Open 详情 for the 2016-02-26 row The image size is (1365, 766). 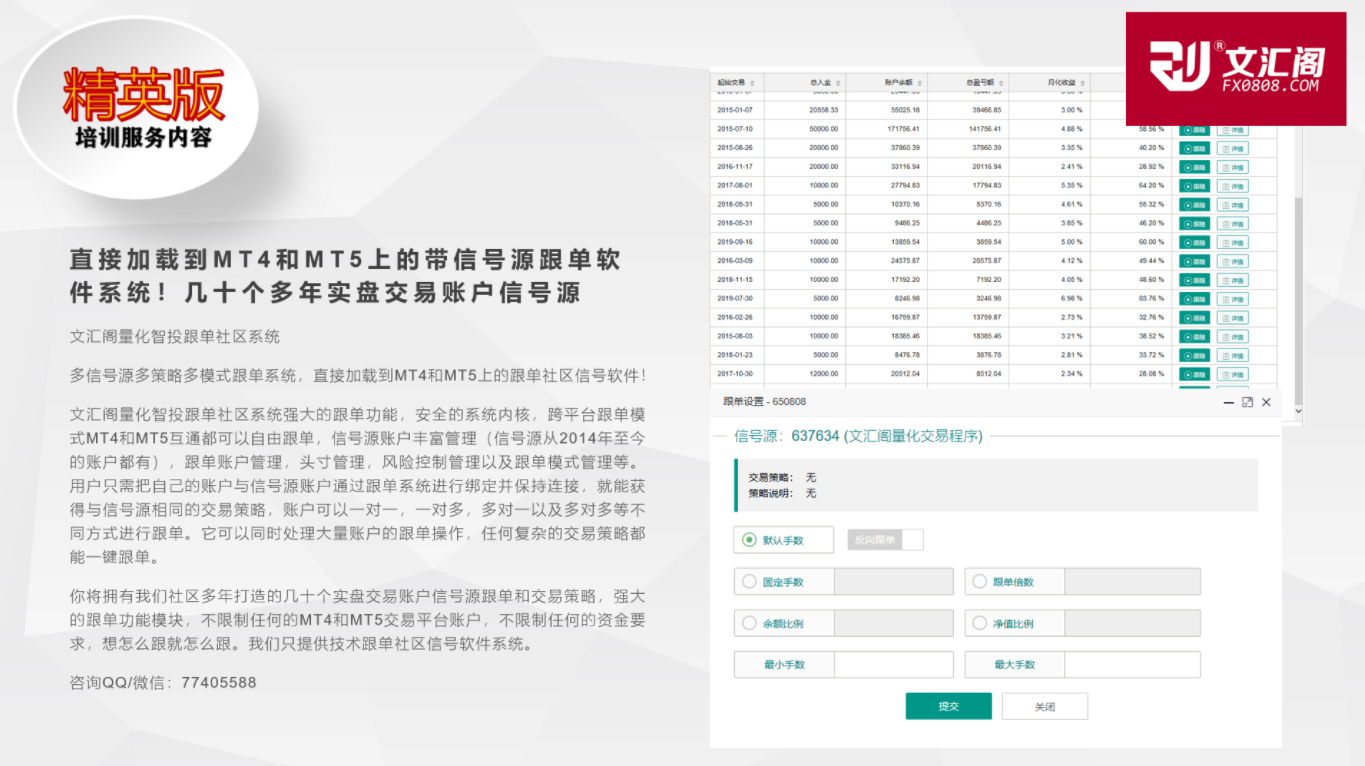(1232, 318)
